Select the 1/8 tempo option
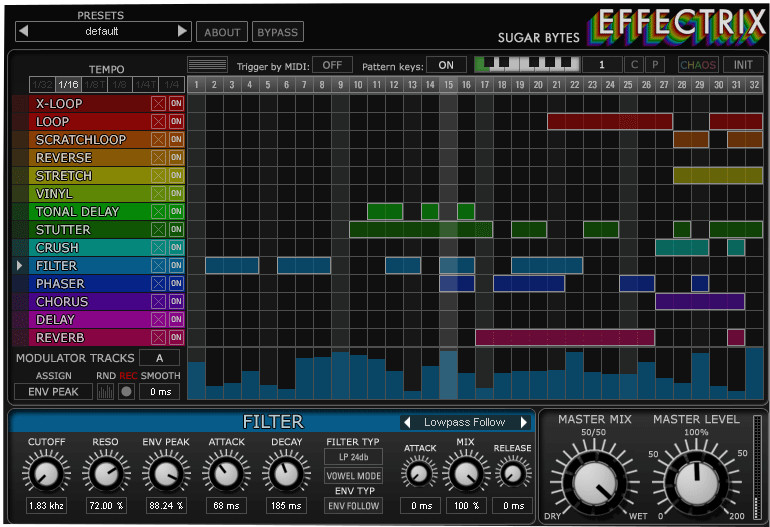The width and height of the screenshot is (770, 527). (120, 84)
